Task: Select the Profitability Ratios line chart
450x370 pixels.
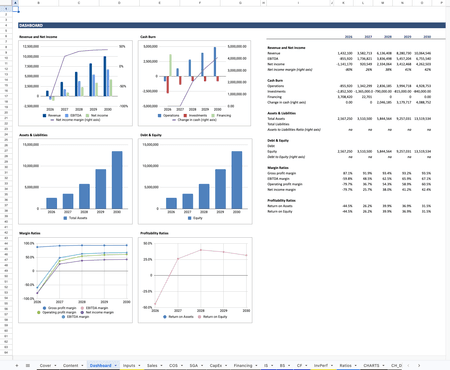Action: [195, 280]
